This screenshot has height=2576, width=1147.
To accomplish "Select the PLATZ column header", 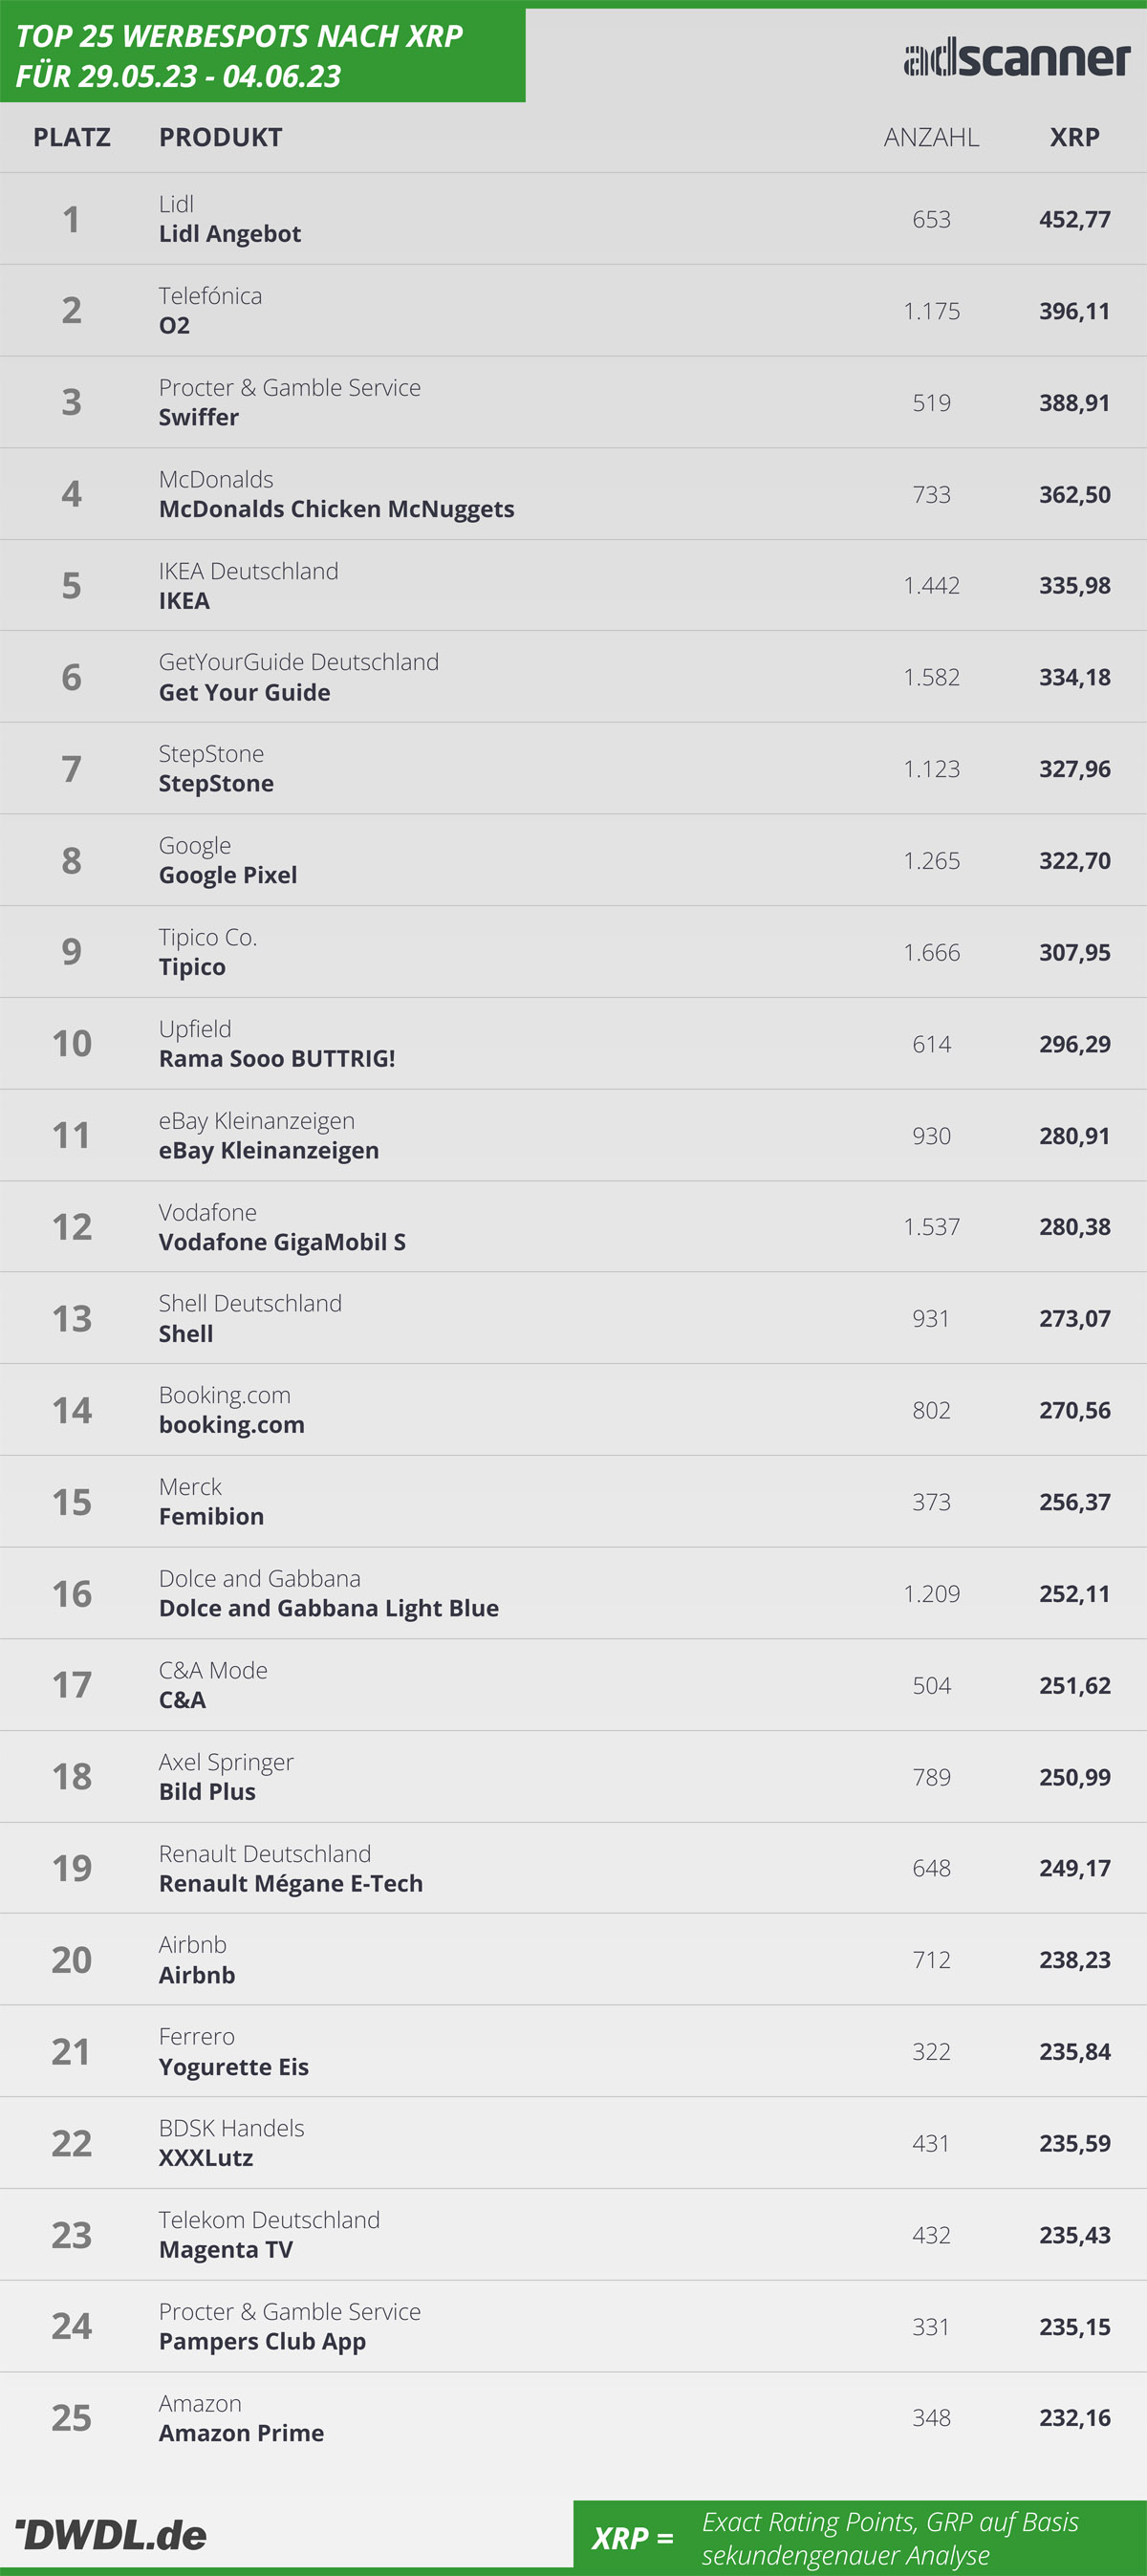I will pos(72,137).
